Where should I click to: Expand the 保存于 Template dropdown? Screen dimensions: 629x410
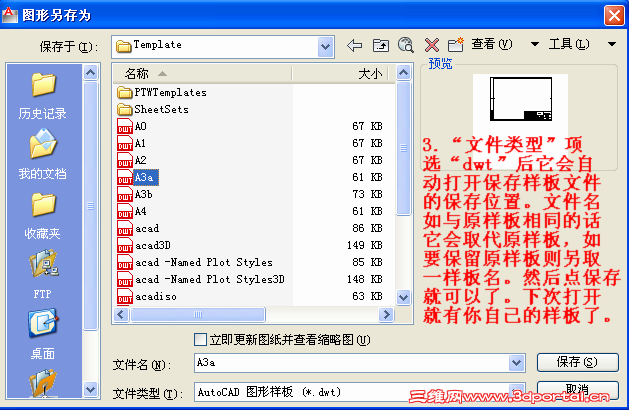pyautogui.click(x=325, y=47)
